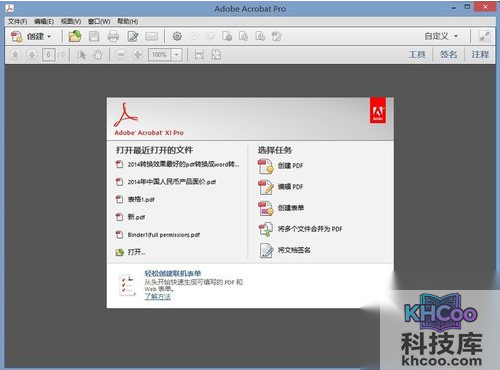
Task: Open the 编辑(E) menu
Action: click(44, 22)
